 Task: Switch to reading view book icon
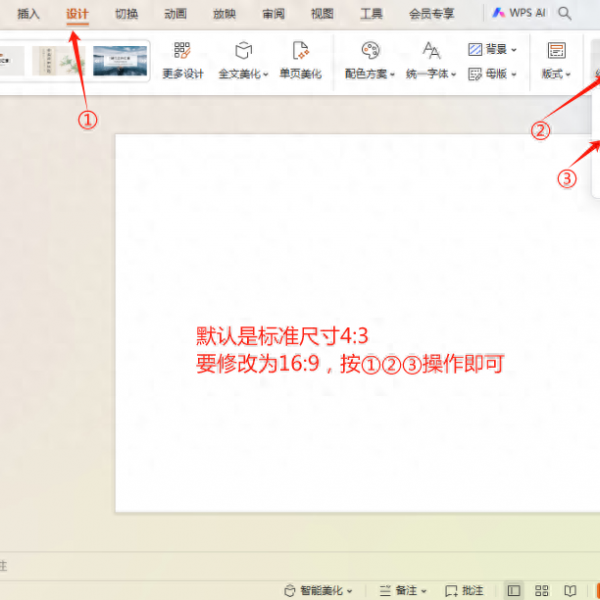pyautogui.click(x=570, y=591)
